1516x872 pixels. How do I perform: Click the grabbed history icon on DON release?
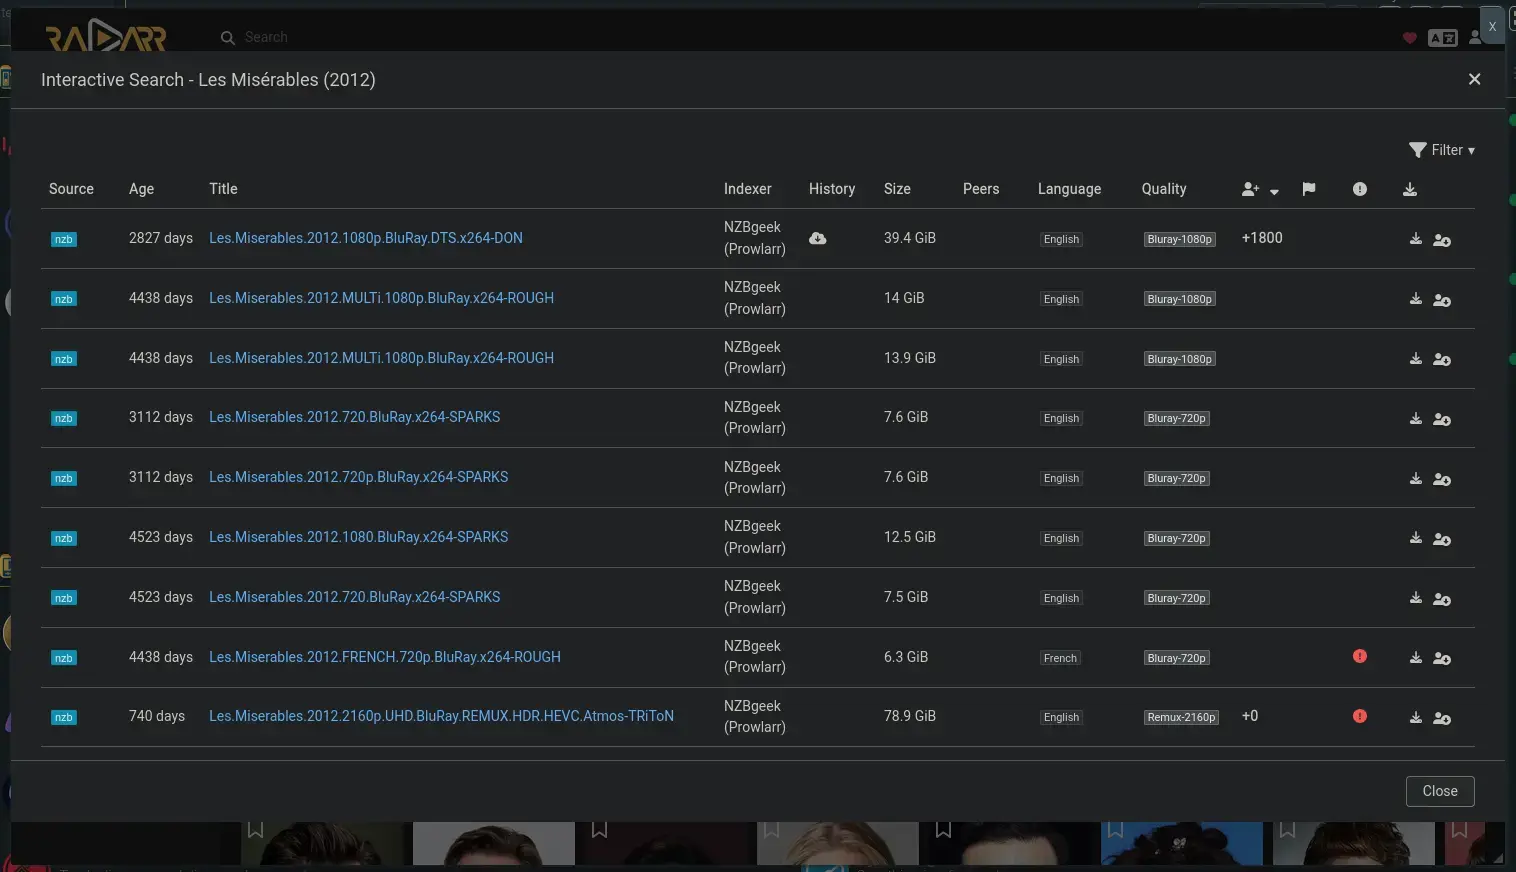coord(817,238)
